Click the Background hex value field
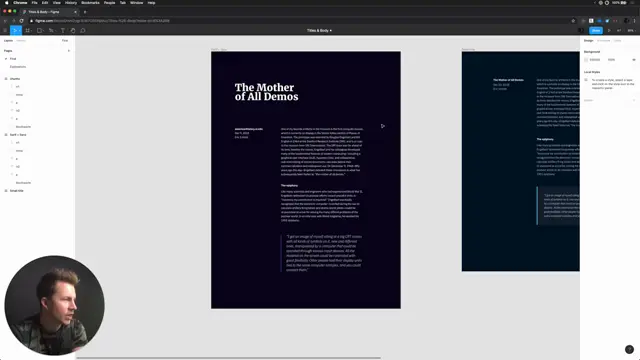This screenshot has height=360, width=640. coord(595,60)
